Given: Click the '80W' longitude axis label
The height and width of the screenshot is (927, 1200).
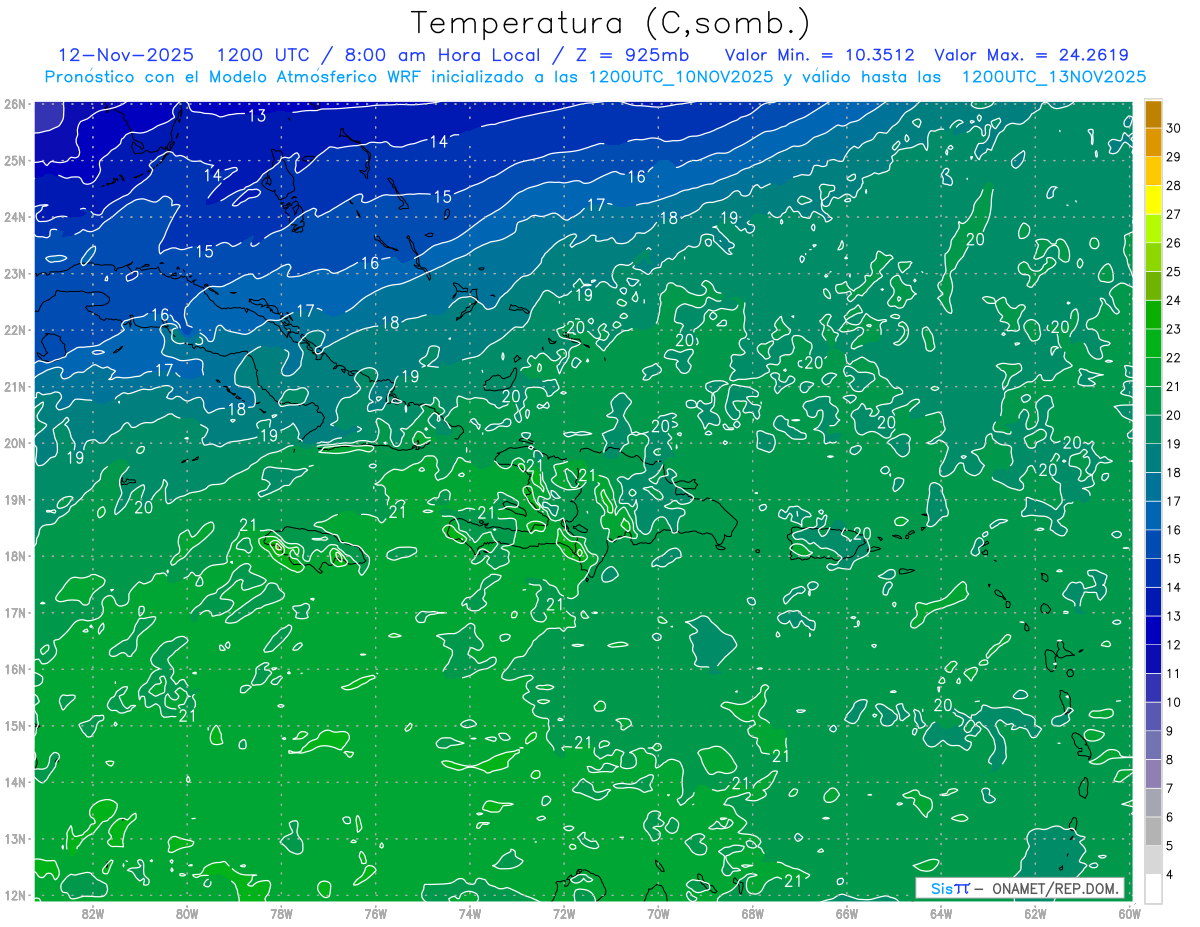Looking at the screenshot, I should (186, 913).
